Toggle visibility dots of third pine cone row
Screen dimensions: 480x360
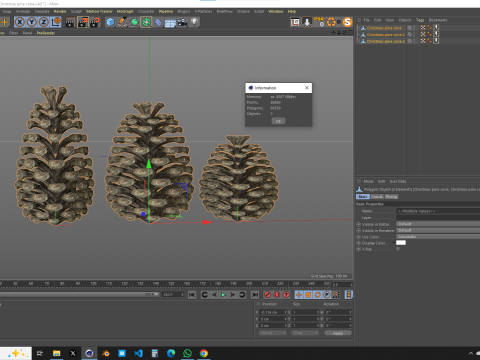pos(414,41)
